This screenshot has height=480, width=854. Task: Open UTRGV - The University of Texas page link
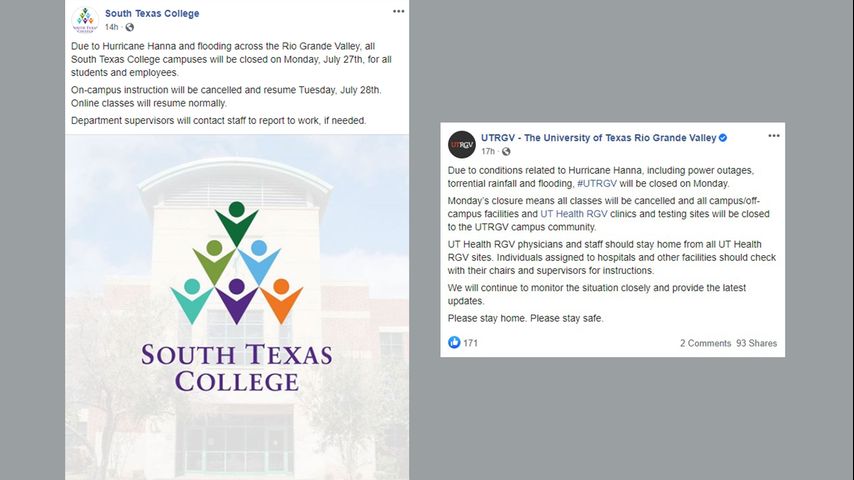pyautogui.click(x=598, y=137)
